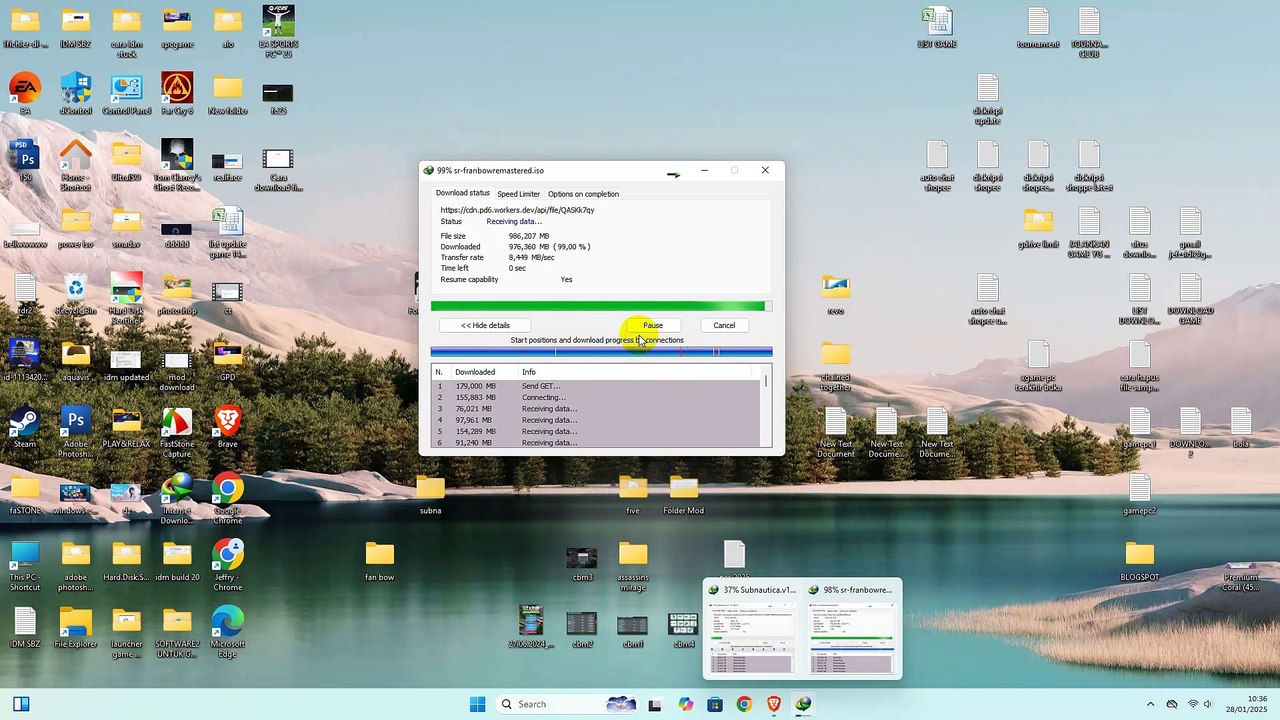The image size is (1280, 720).
Task: Click Chrome icon in taskbar
Action: click(744, 704)
